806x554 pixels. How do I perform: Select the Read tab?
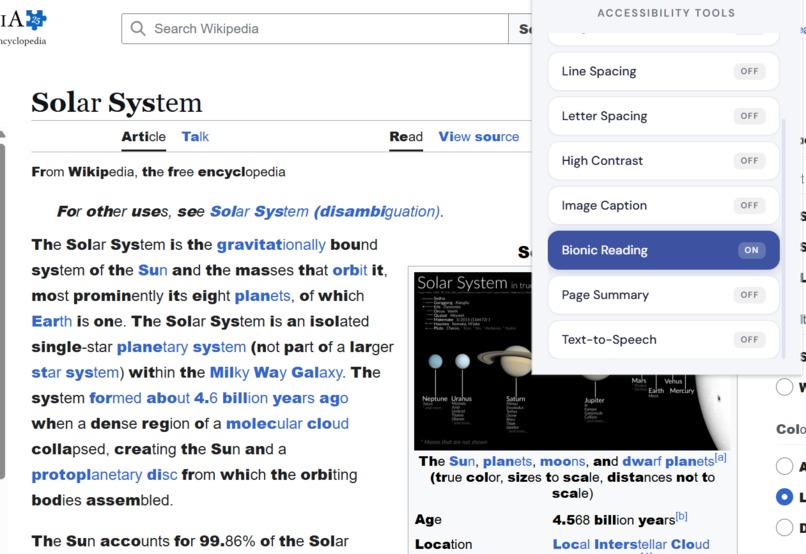click(x=406, y=137)
